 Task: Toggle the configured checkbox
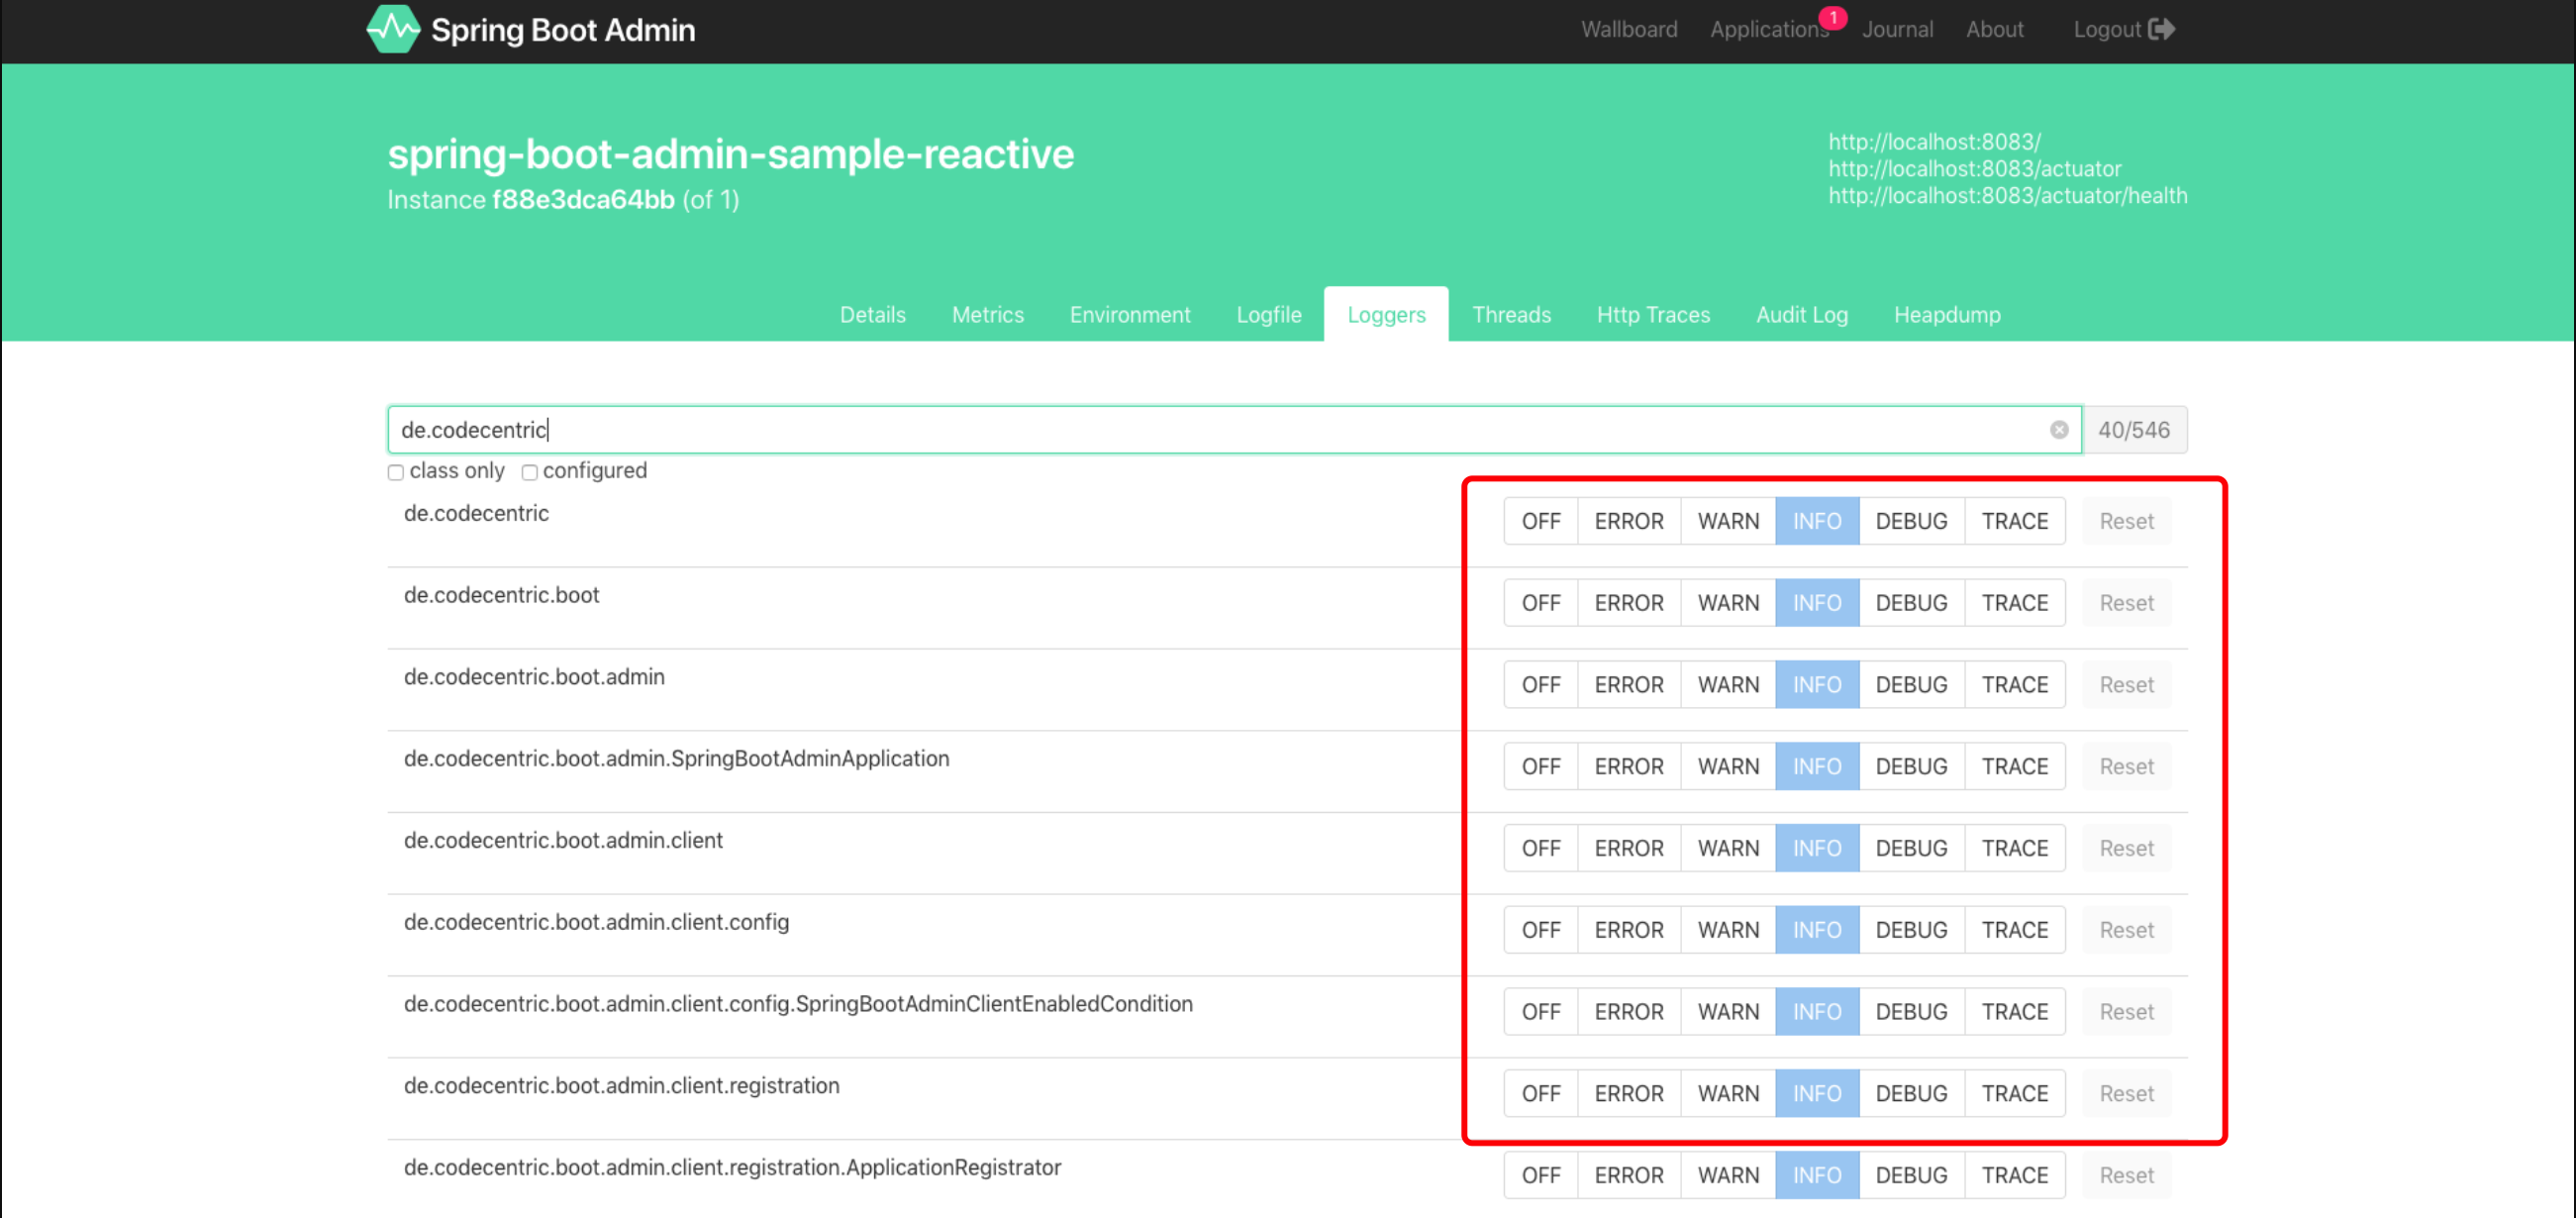click(529, 472)
